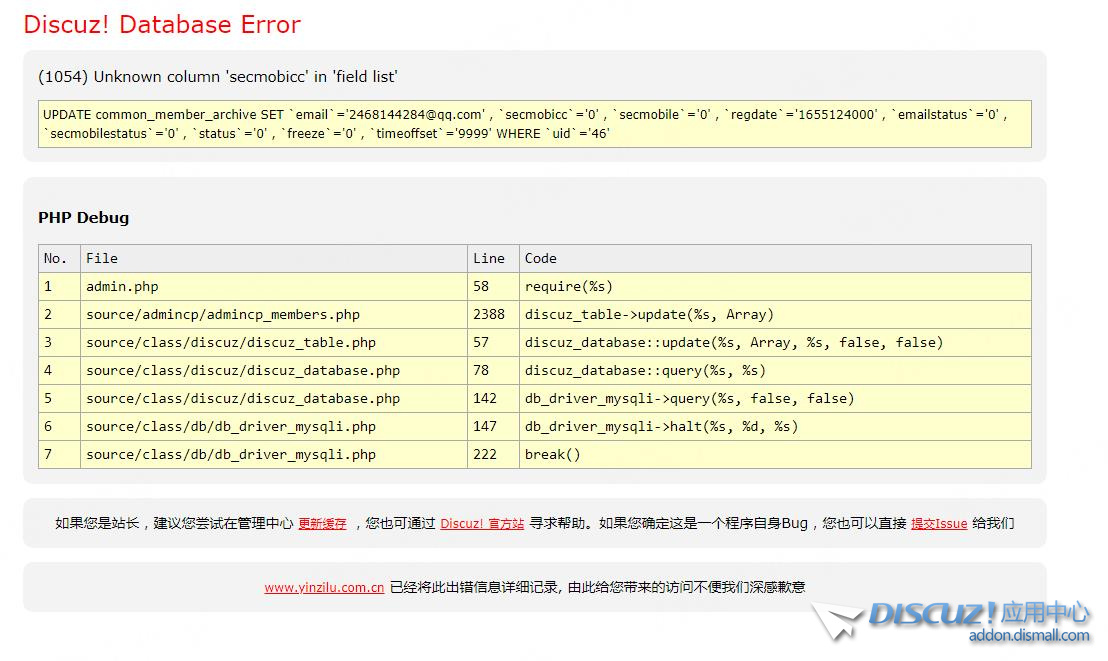The height and width of the screenshot is (661, 1108).
Task: Follow the 提交Issue link
Action: click(x=939, y=524)
